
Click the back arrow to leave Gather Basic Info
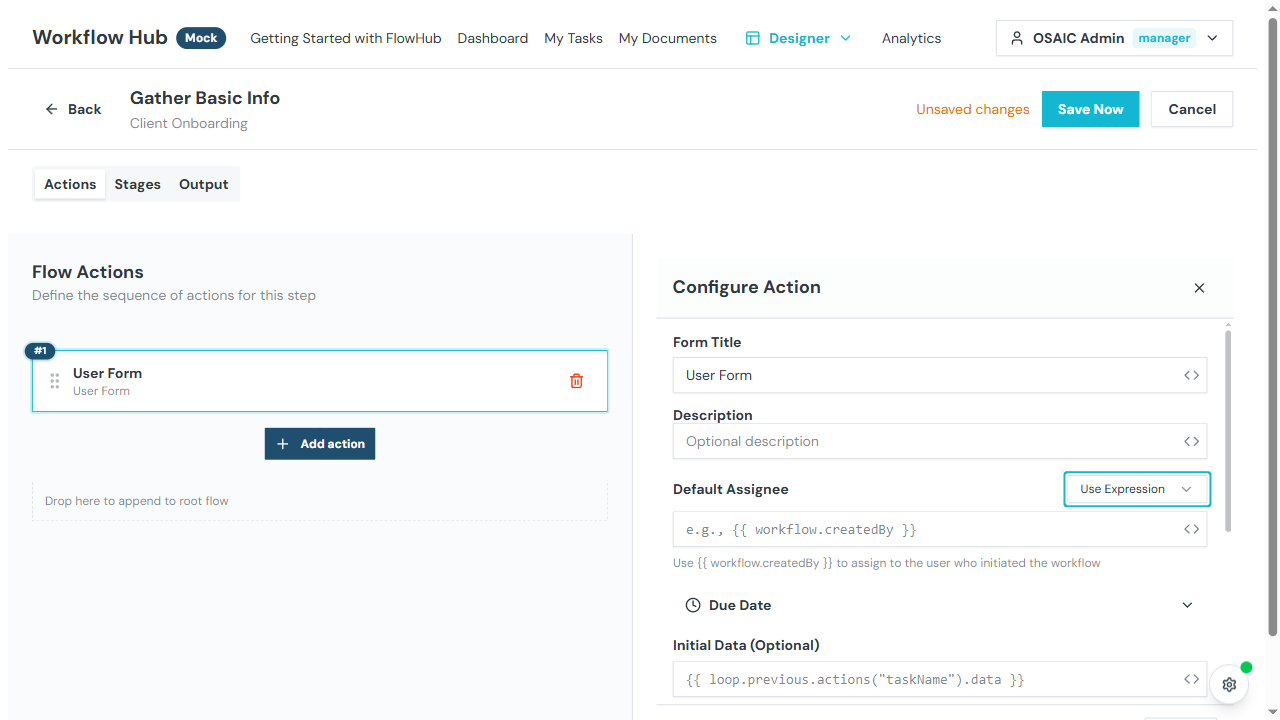(51, 109)
